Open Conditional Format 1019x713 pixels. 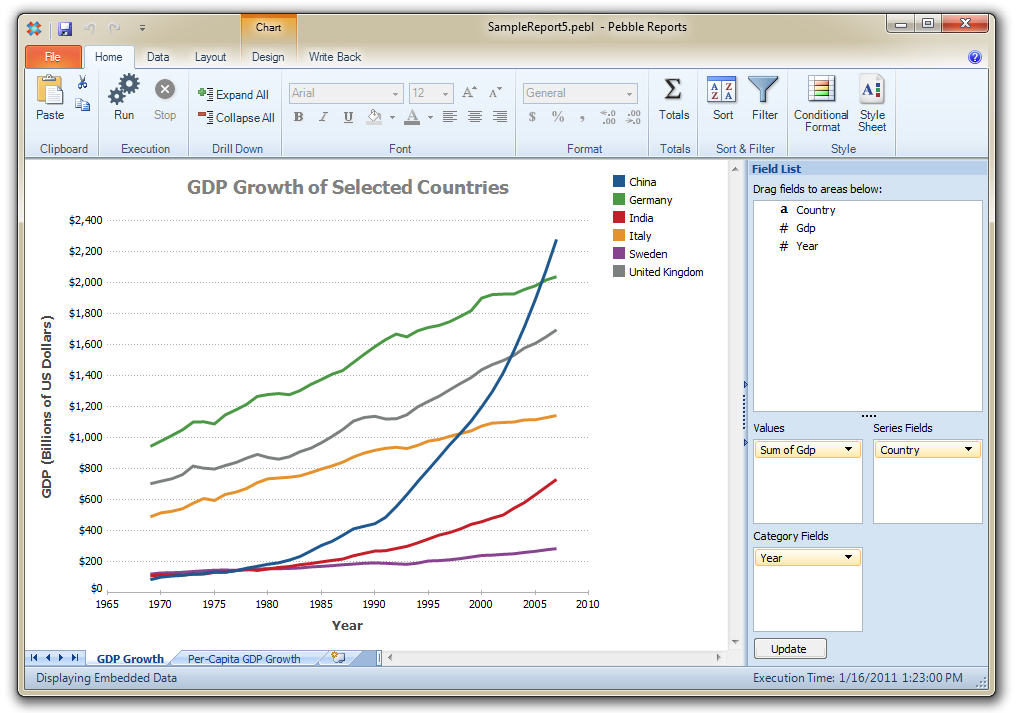821,92
